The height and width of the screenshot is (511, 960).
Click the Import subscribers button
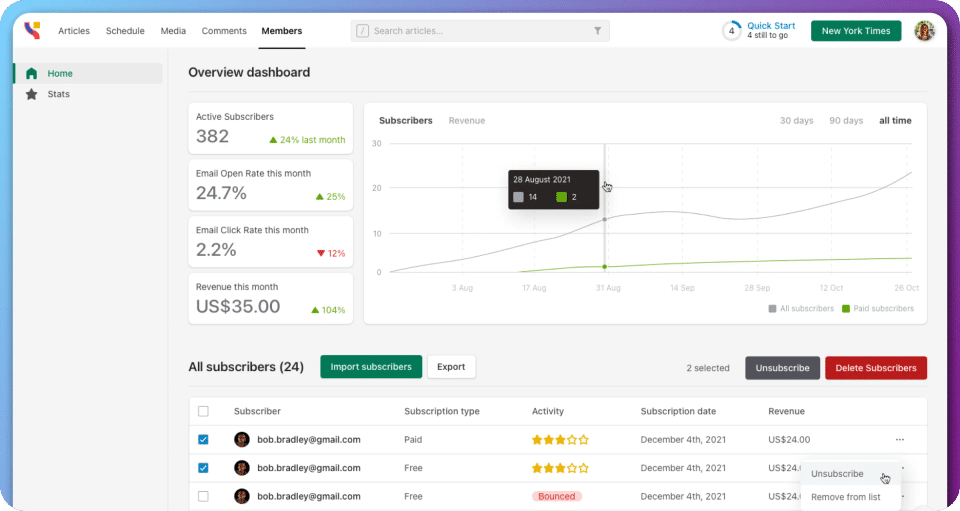tap(371, 367)
